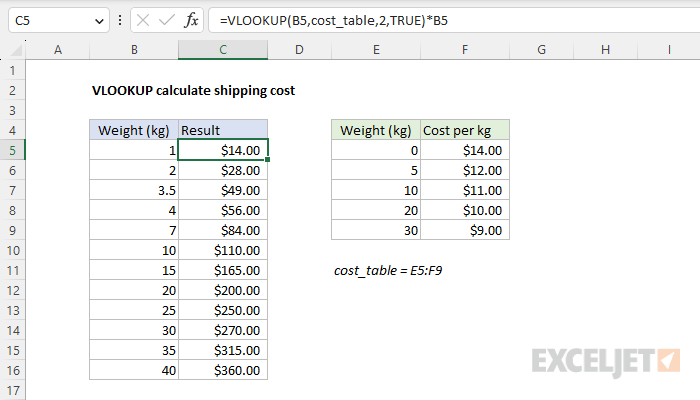The image size is (700, 400).
Task: Click the formula bar options dots
Action: click(x=120, y=20)
